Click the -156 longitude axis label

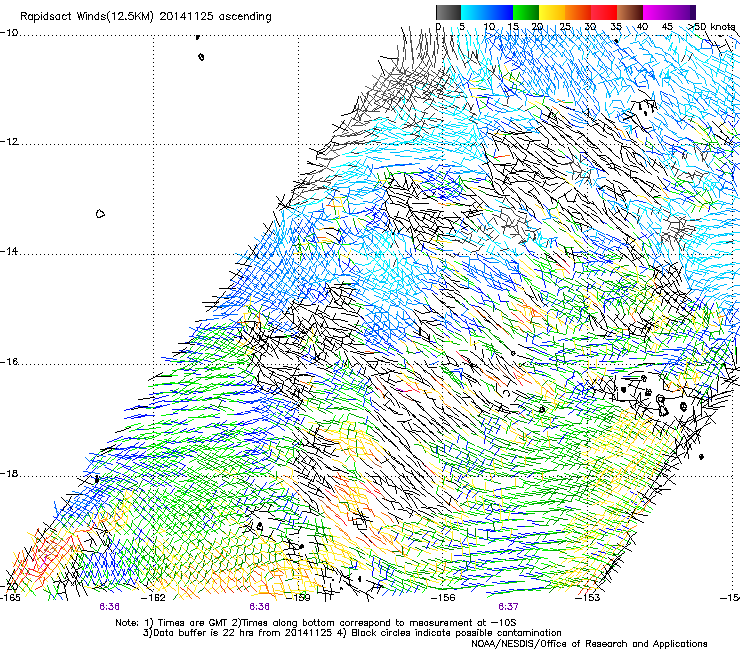click(x=443, y=597)
